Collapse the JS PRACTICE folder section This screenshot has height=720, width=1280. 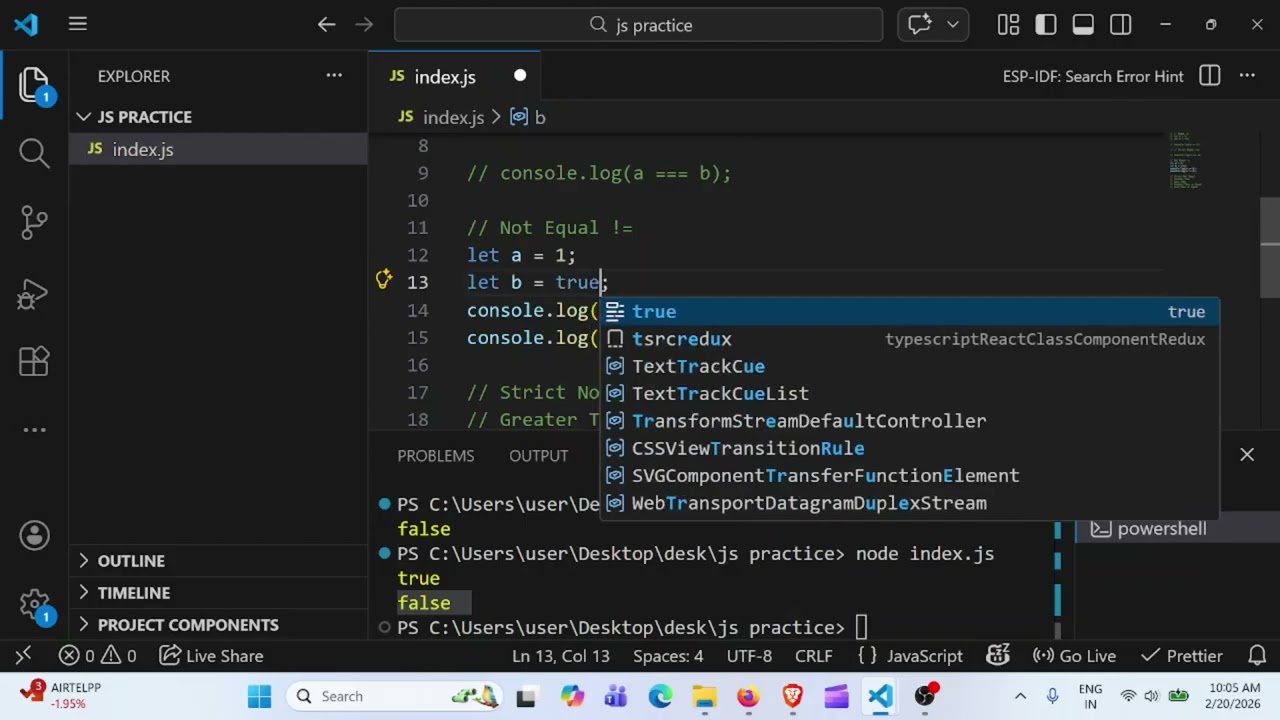[x=219, y=117]
